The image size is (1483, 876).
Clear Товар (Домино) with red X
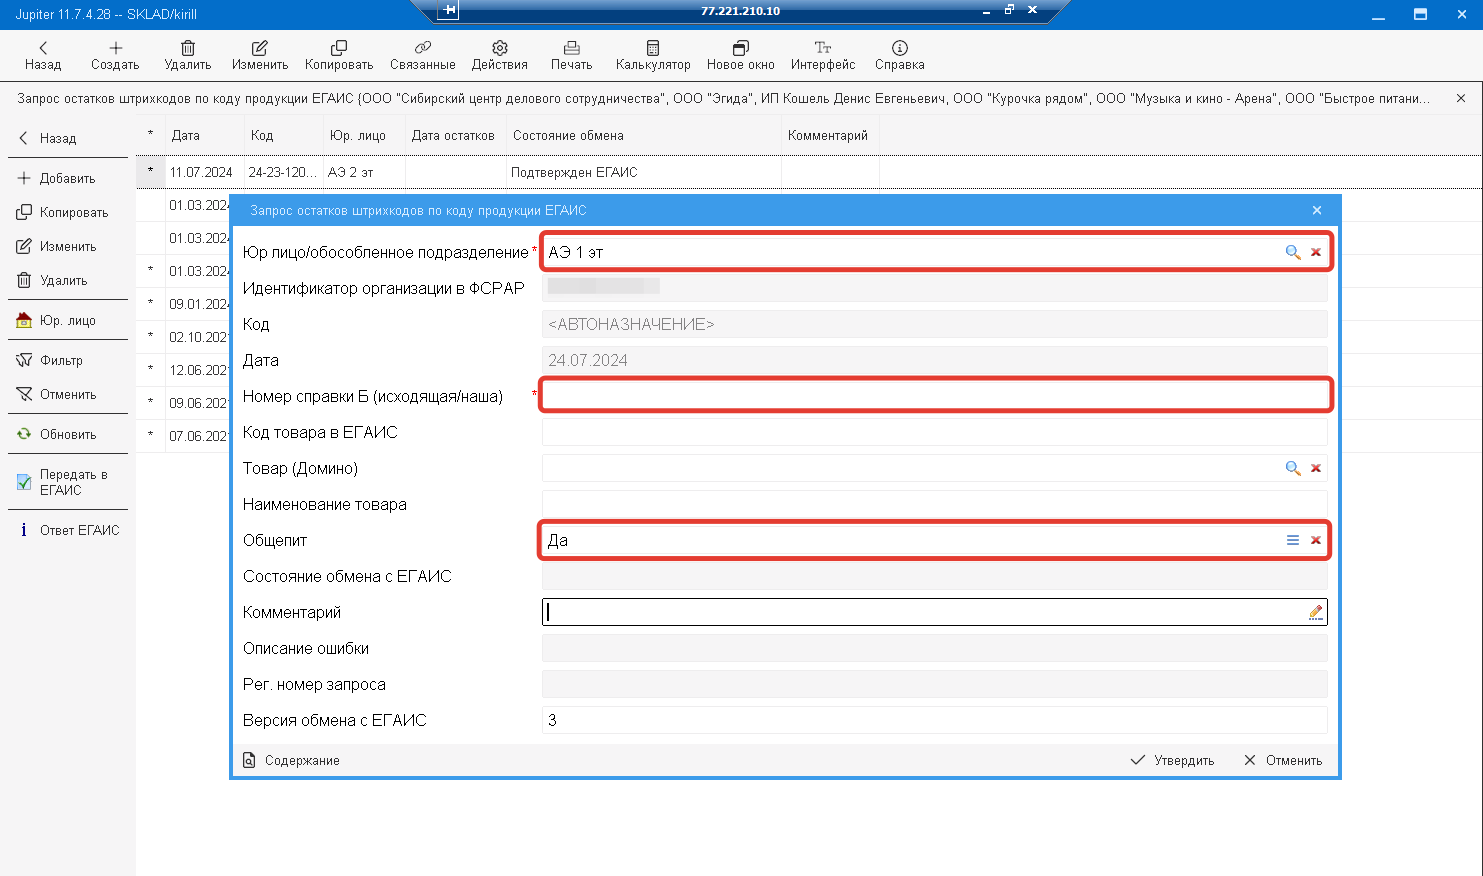pyautogui.click(x=1316, y=468)
